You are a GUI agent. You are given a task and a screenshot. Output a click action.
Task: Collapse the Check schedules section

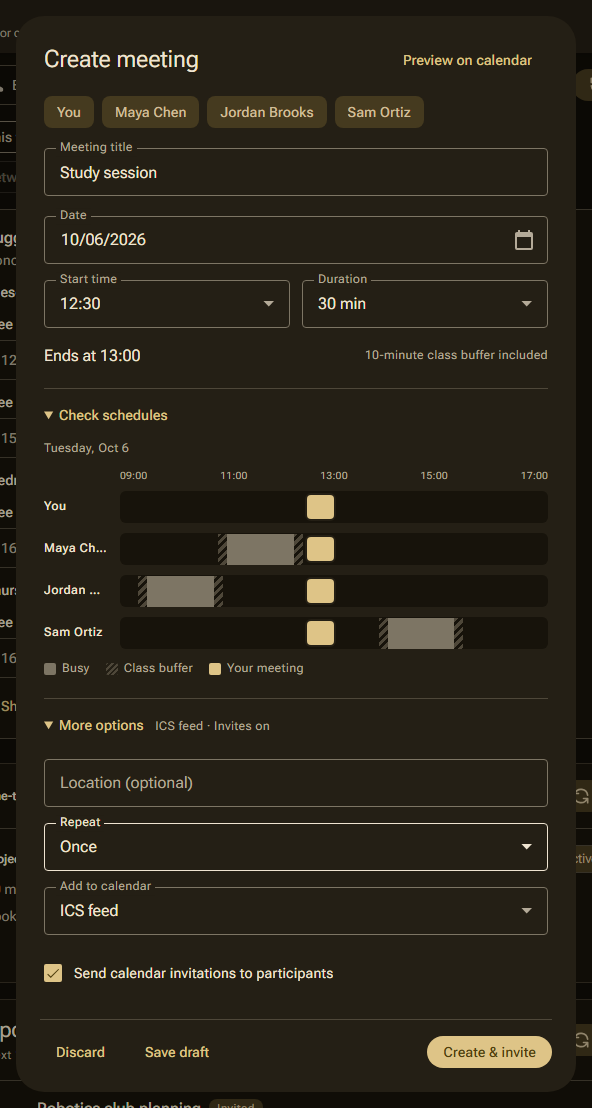[106, 416]
